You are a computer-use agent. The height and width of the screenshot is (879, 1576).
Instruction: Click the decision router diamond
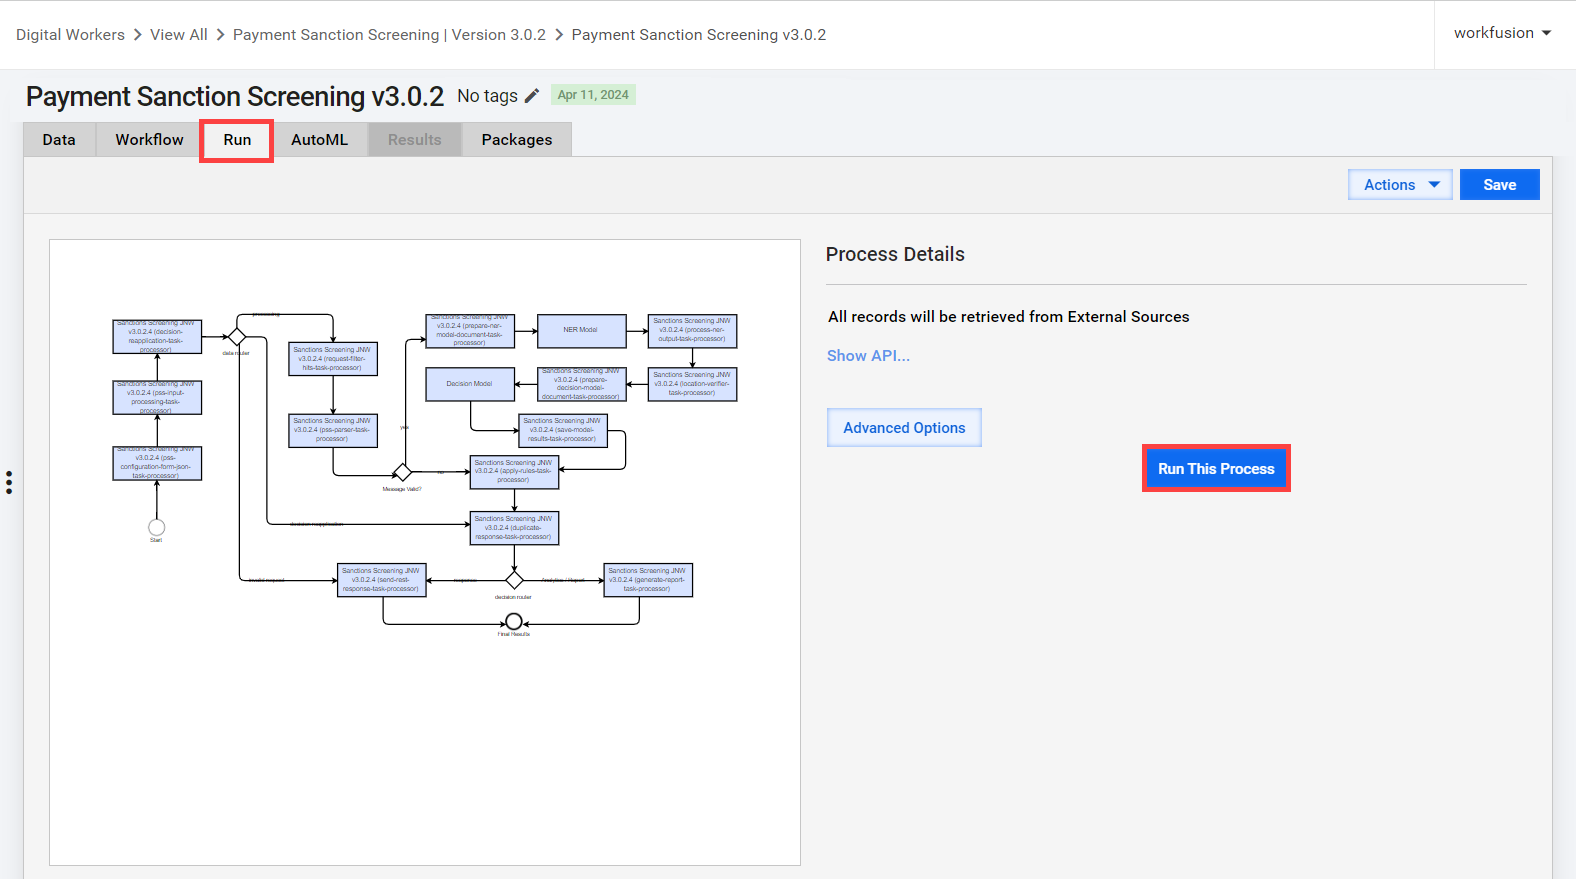[514, 580]
